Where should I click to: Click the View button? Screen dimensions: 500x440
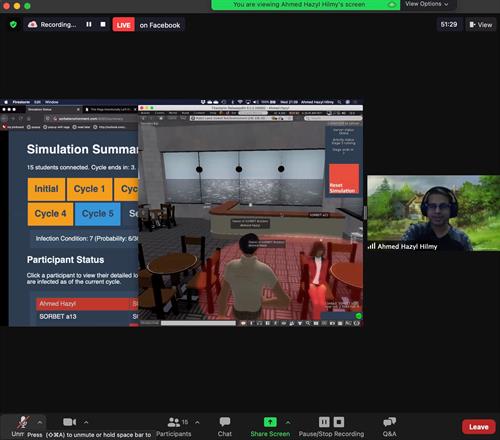click(x=481, y=25)
